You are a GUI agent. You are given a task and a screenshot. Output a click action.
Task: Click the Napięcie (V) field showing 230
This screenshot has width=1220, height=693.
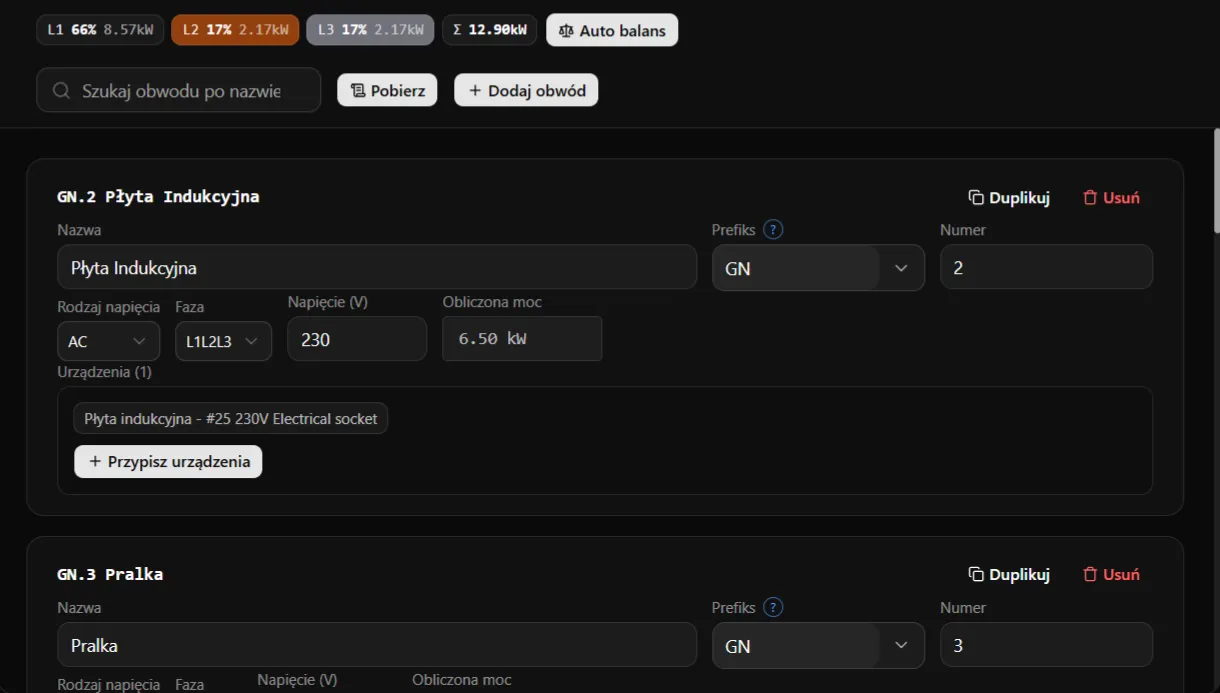click(357, 339)
